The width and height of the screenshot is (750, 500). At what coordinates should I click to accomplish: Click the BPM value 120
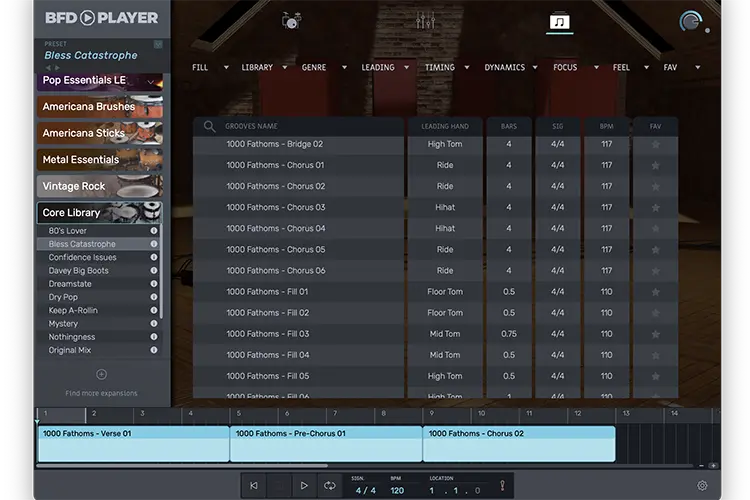pyautogui.click(x=397, y=490)
